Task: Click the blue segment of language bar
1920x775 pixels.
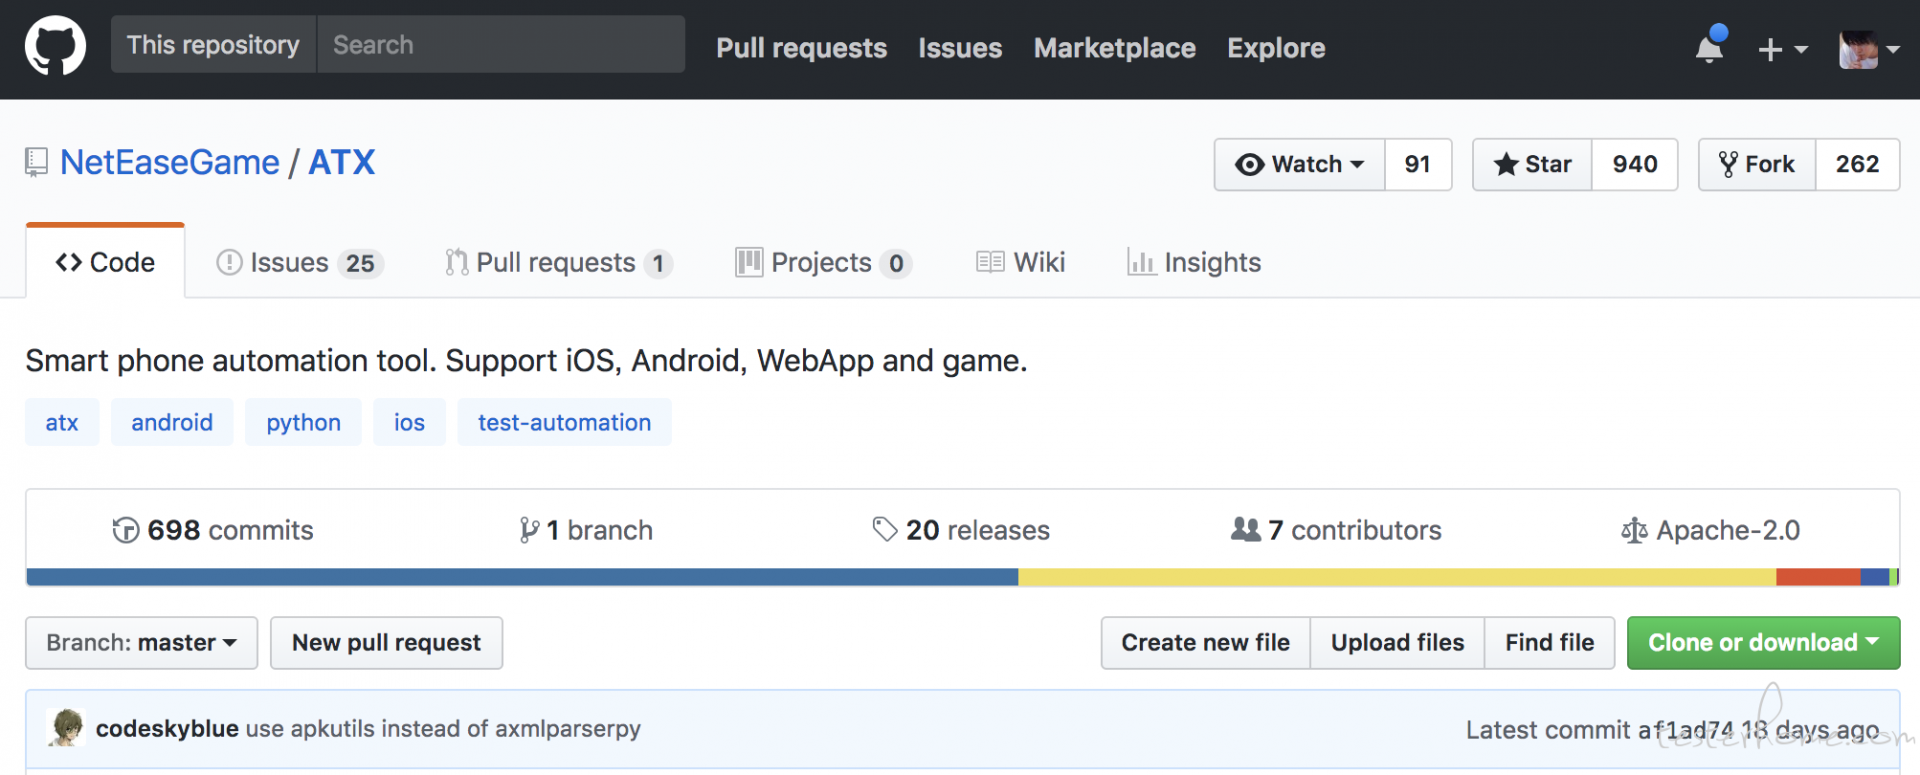Action: pos(522,577)
